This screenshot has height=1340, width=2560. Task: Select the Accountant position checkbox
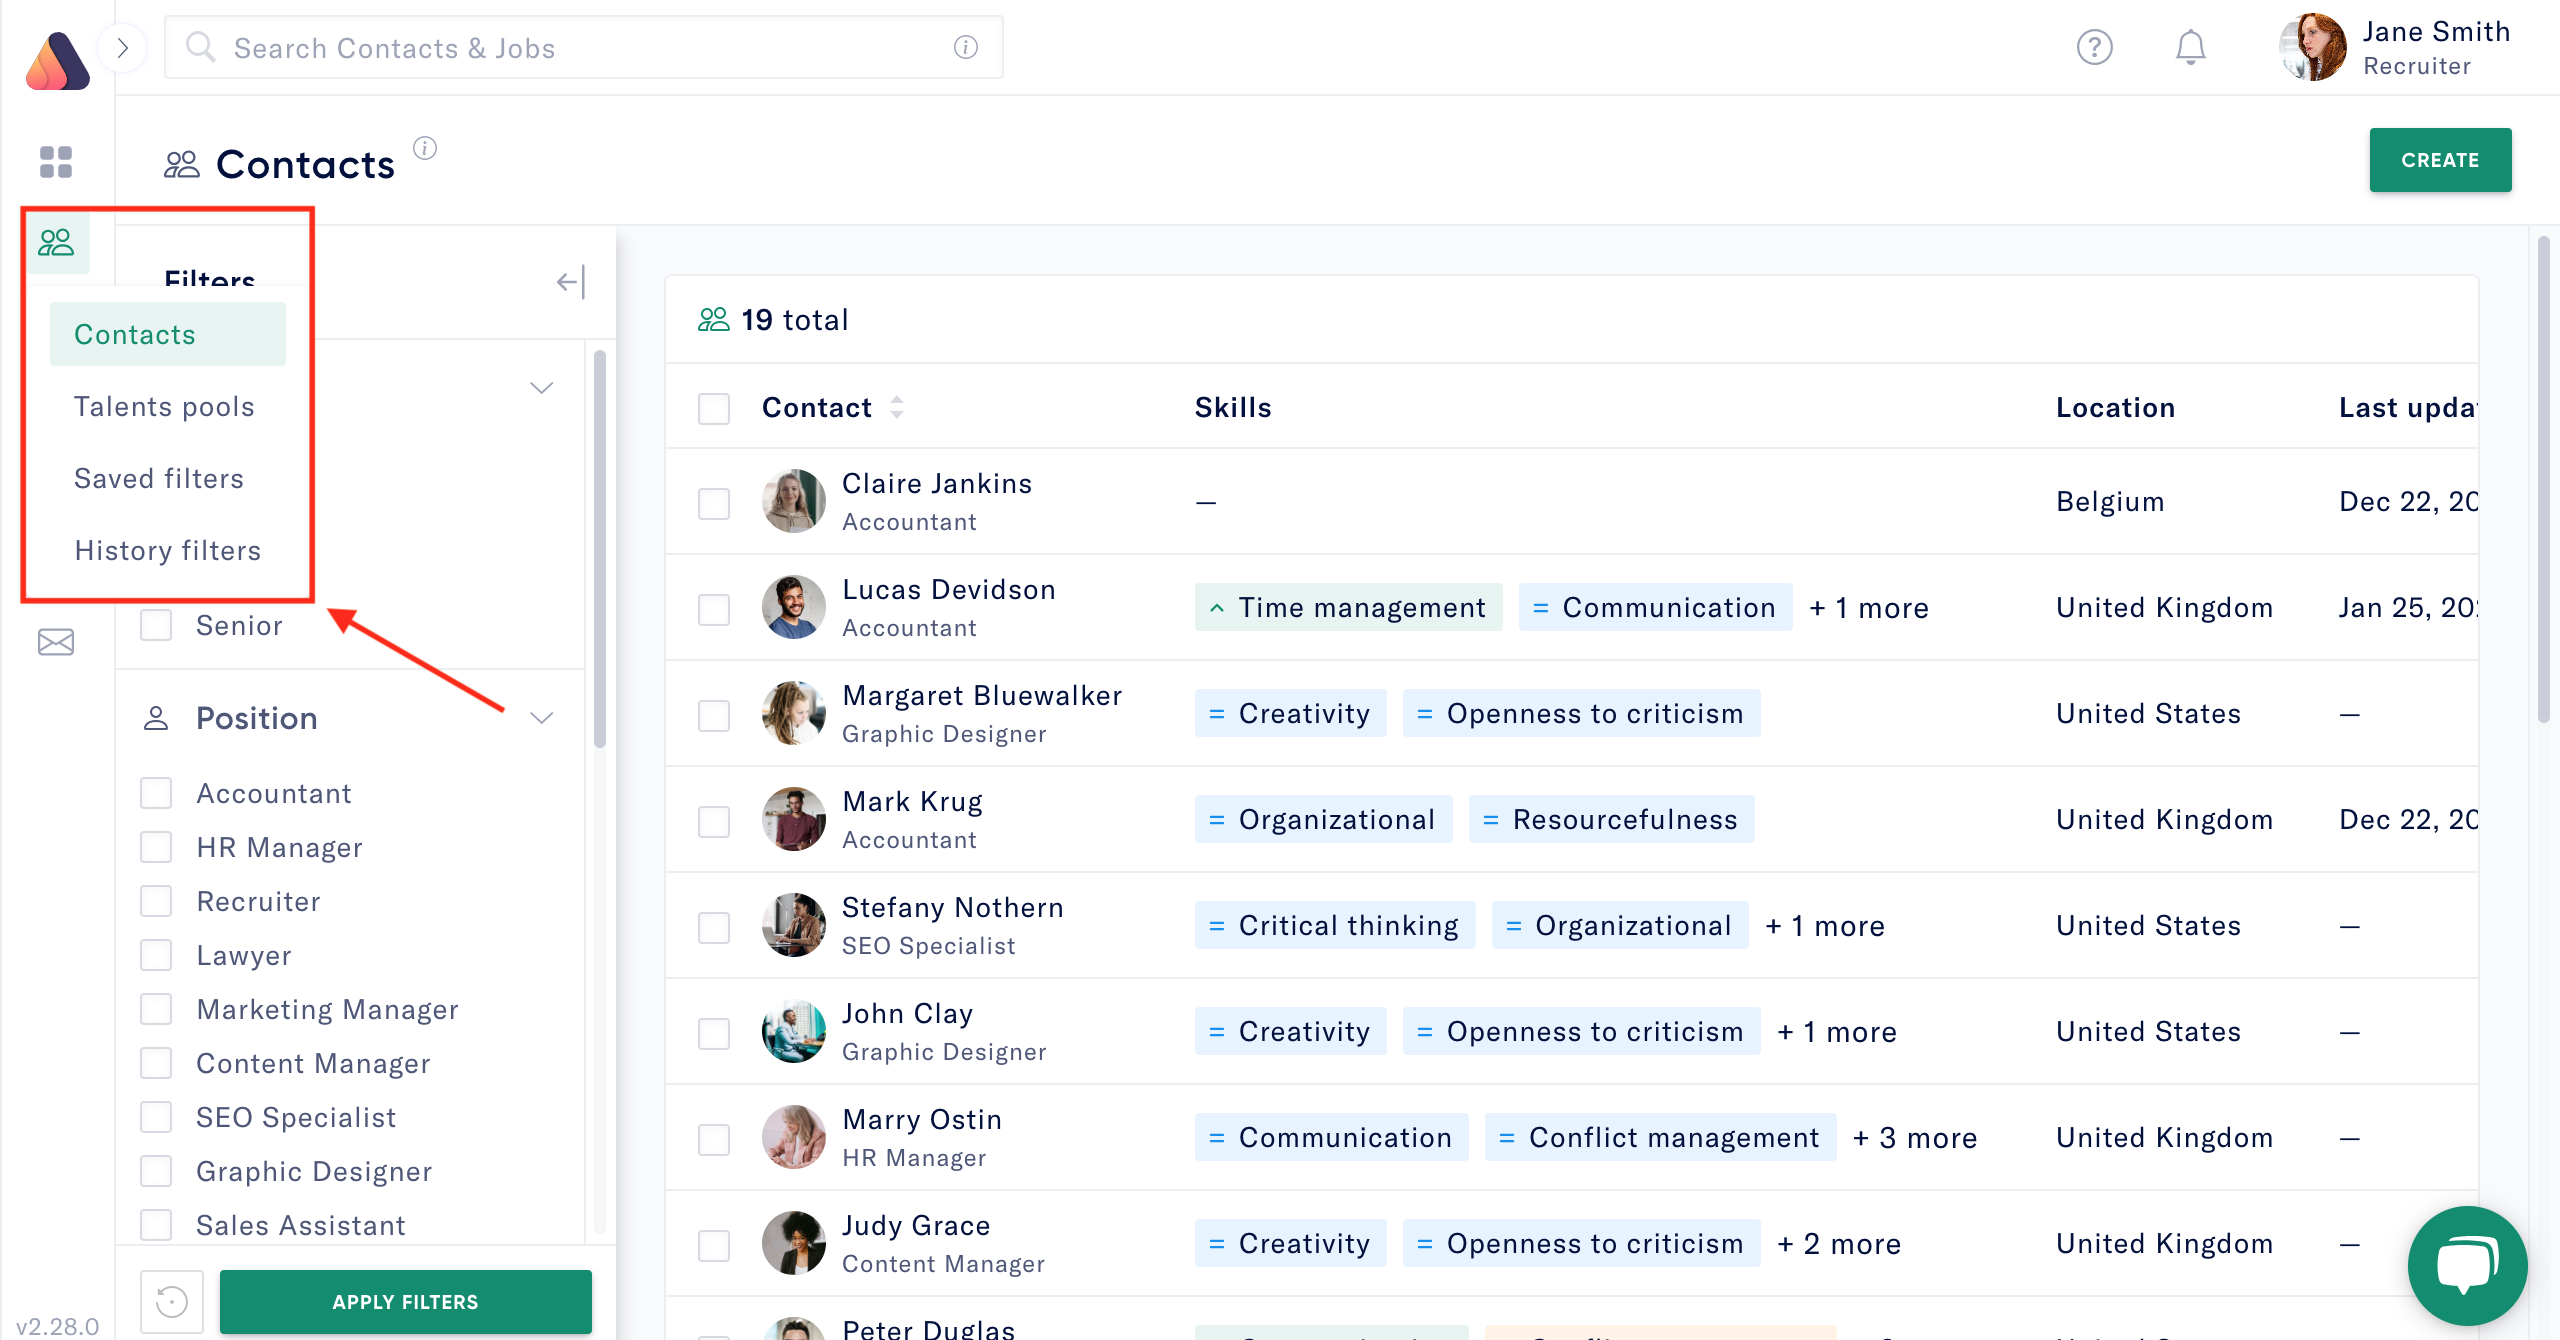(x=156, y=792)
